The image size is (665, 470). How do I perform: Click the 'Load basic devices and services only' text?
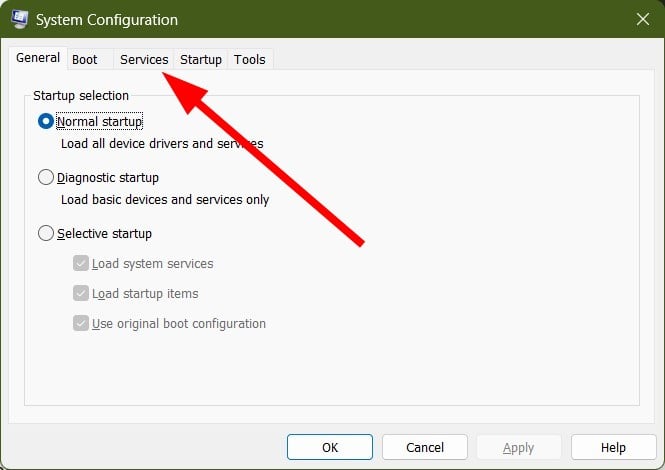tap(165, 199)
